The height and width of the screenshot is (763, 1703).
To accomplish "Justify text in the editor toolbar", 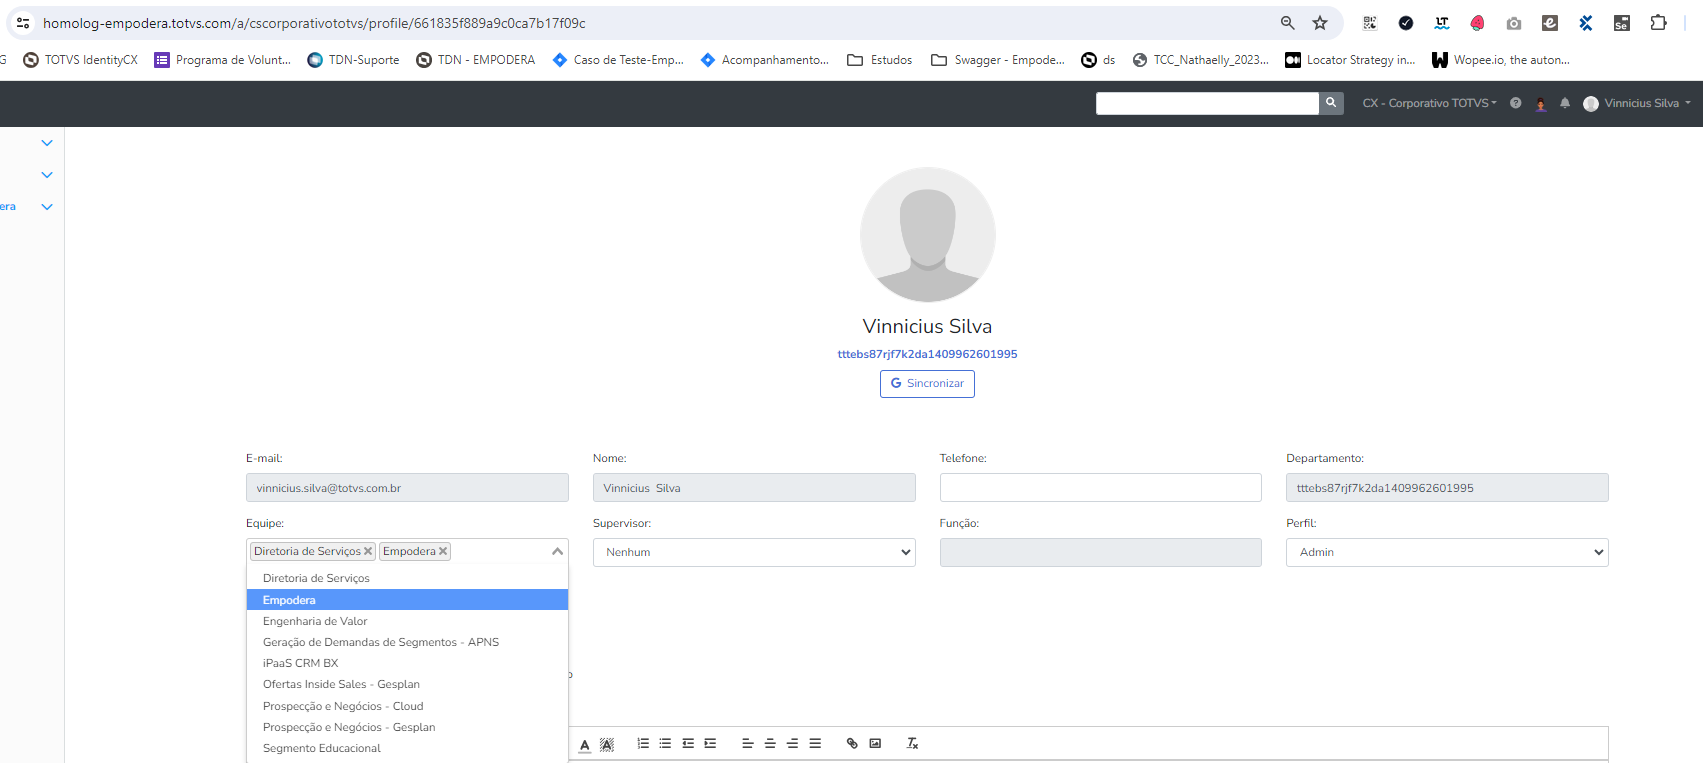I will (815, 743).
